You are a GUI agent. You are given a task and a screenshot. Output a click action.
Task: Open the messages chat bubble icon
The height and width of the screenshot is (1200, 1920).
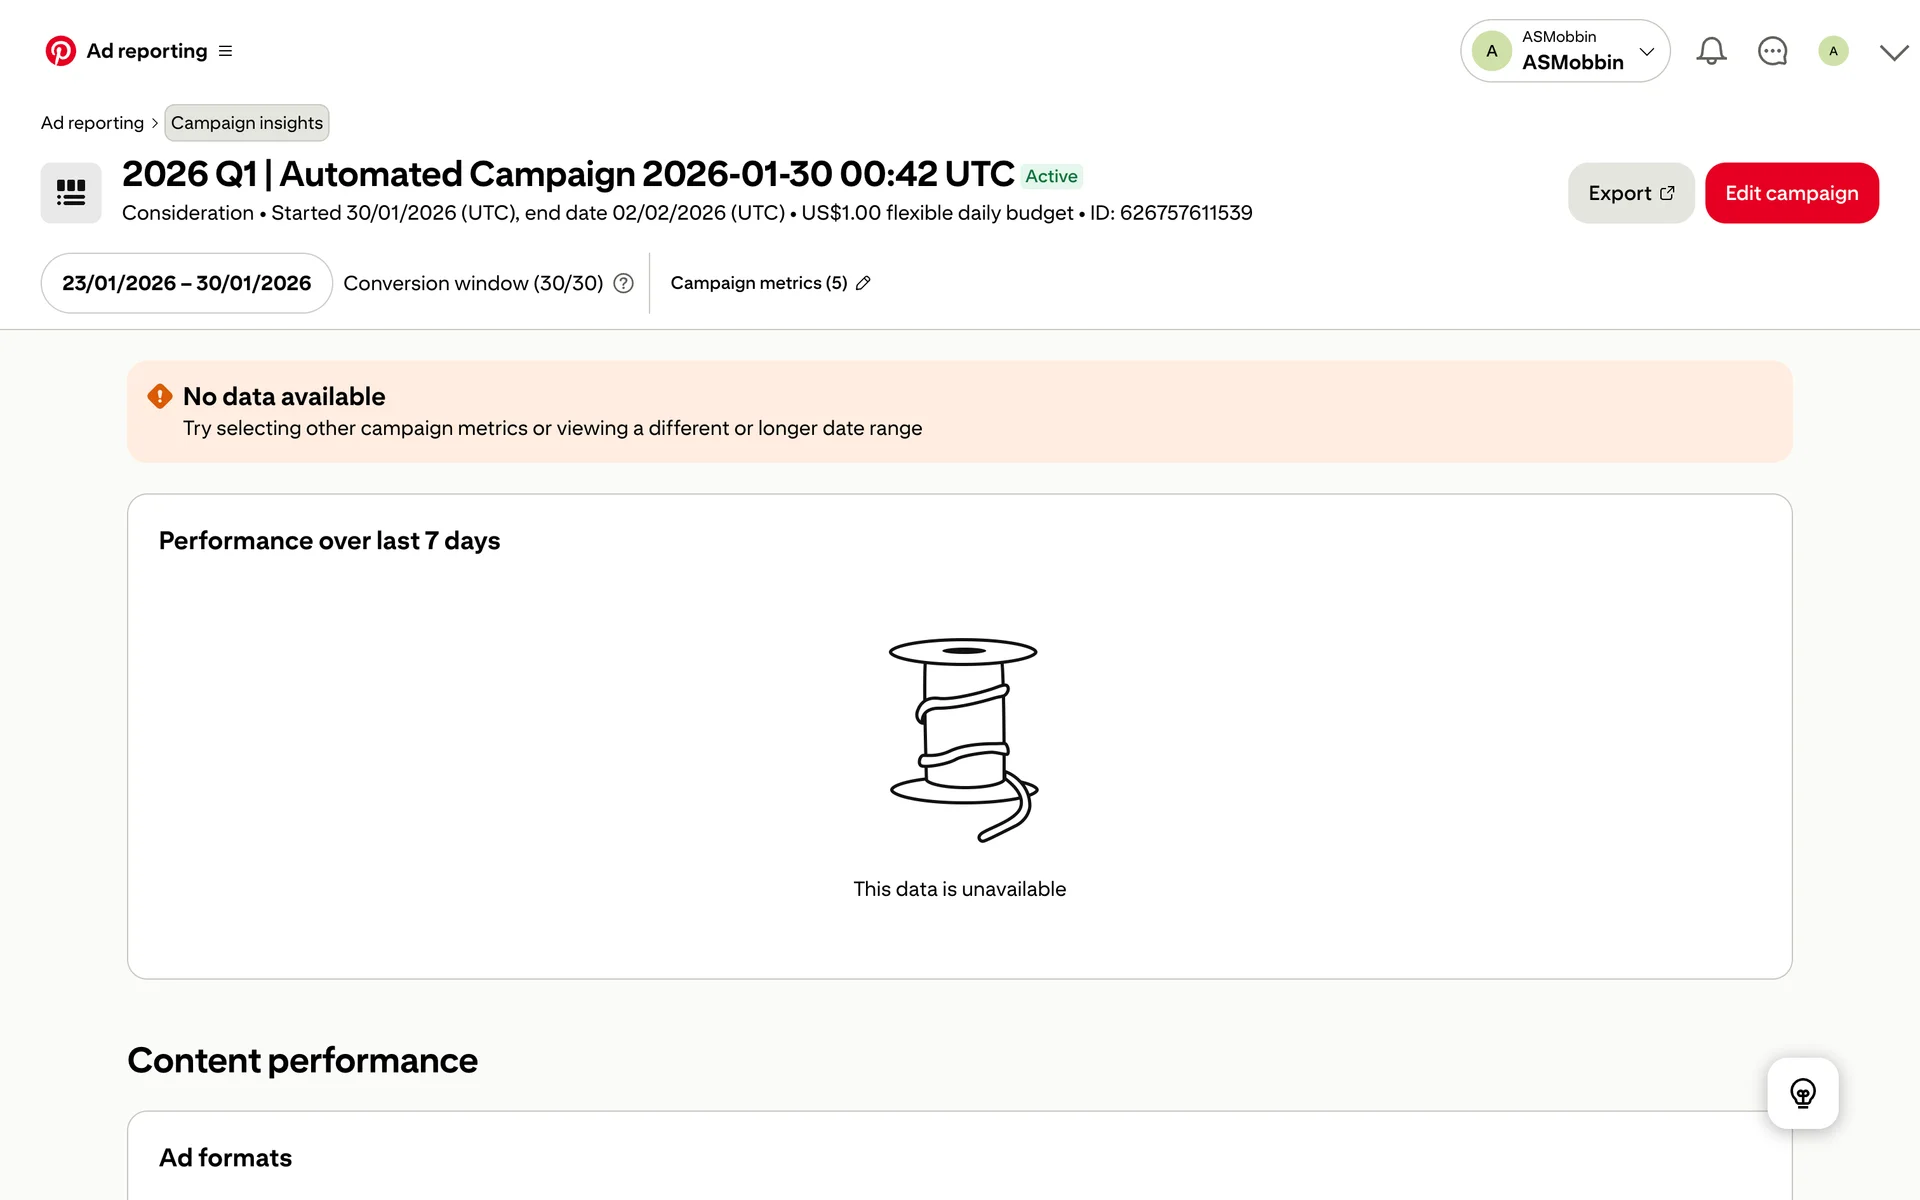click(1772, 51)
